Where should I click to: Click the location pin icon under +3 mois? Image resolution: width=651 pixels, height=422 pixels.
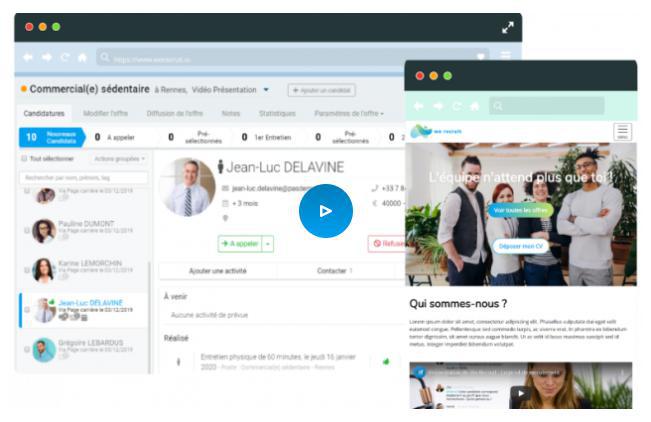[x=225, y=218]
